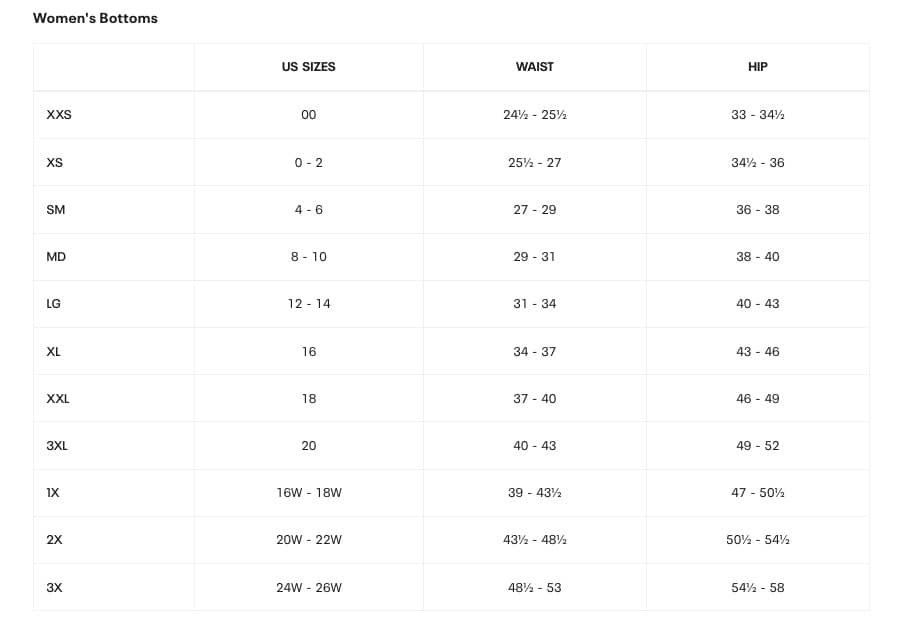Select the waist value 34 - 37
Image resolution: width=905 pixels, height=640 pixels.
534,352
